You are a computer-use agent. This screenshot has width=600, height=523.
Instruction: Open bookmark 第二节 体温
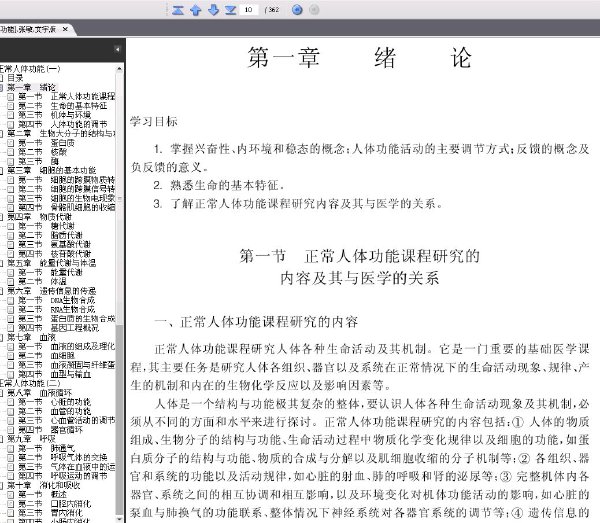click(x=42, y=282)
